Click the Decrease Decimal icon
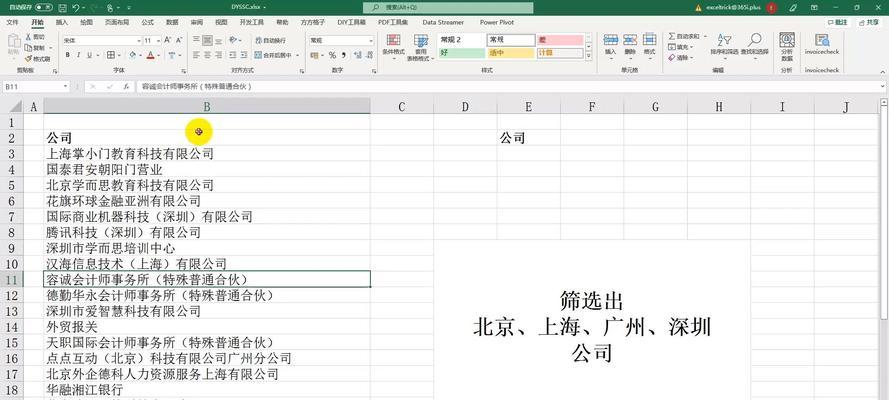The height and width of the screenshot is (400, 889). click(370, 56)
